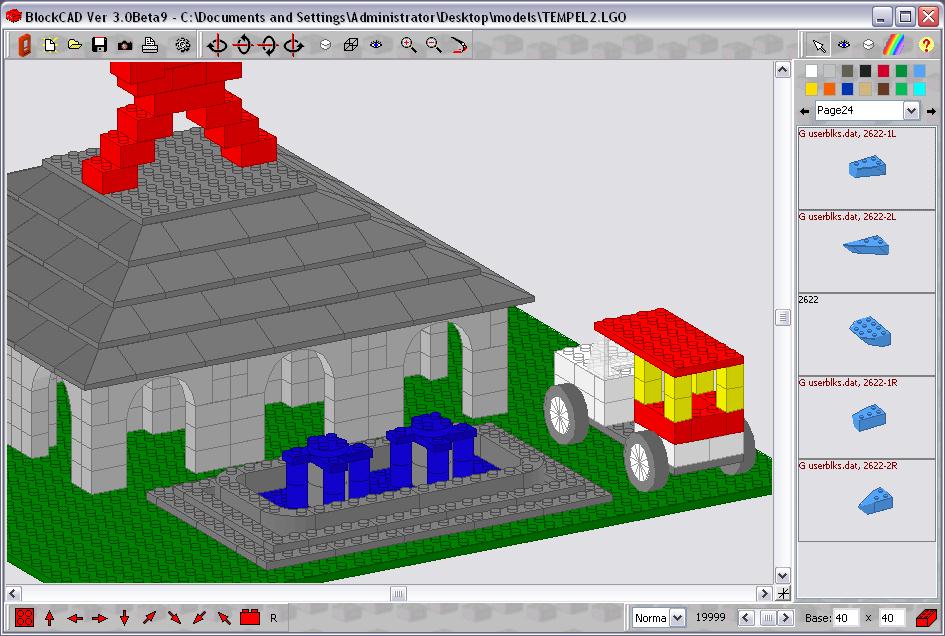Viewport: 945px width, 636px height.
Task: Zoom out with the minus magnifier
Action: 433,45
